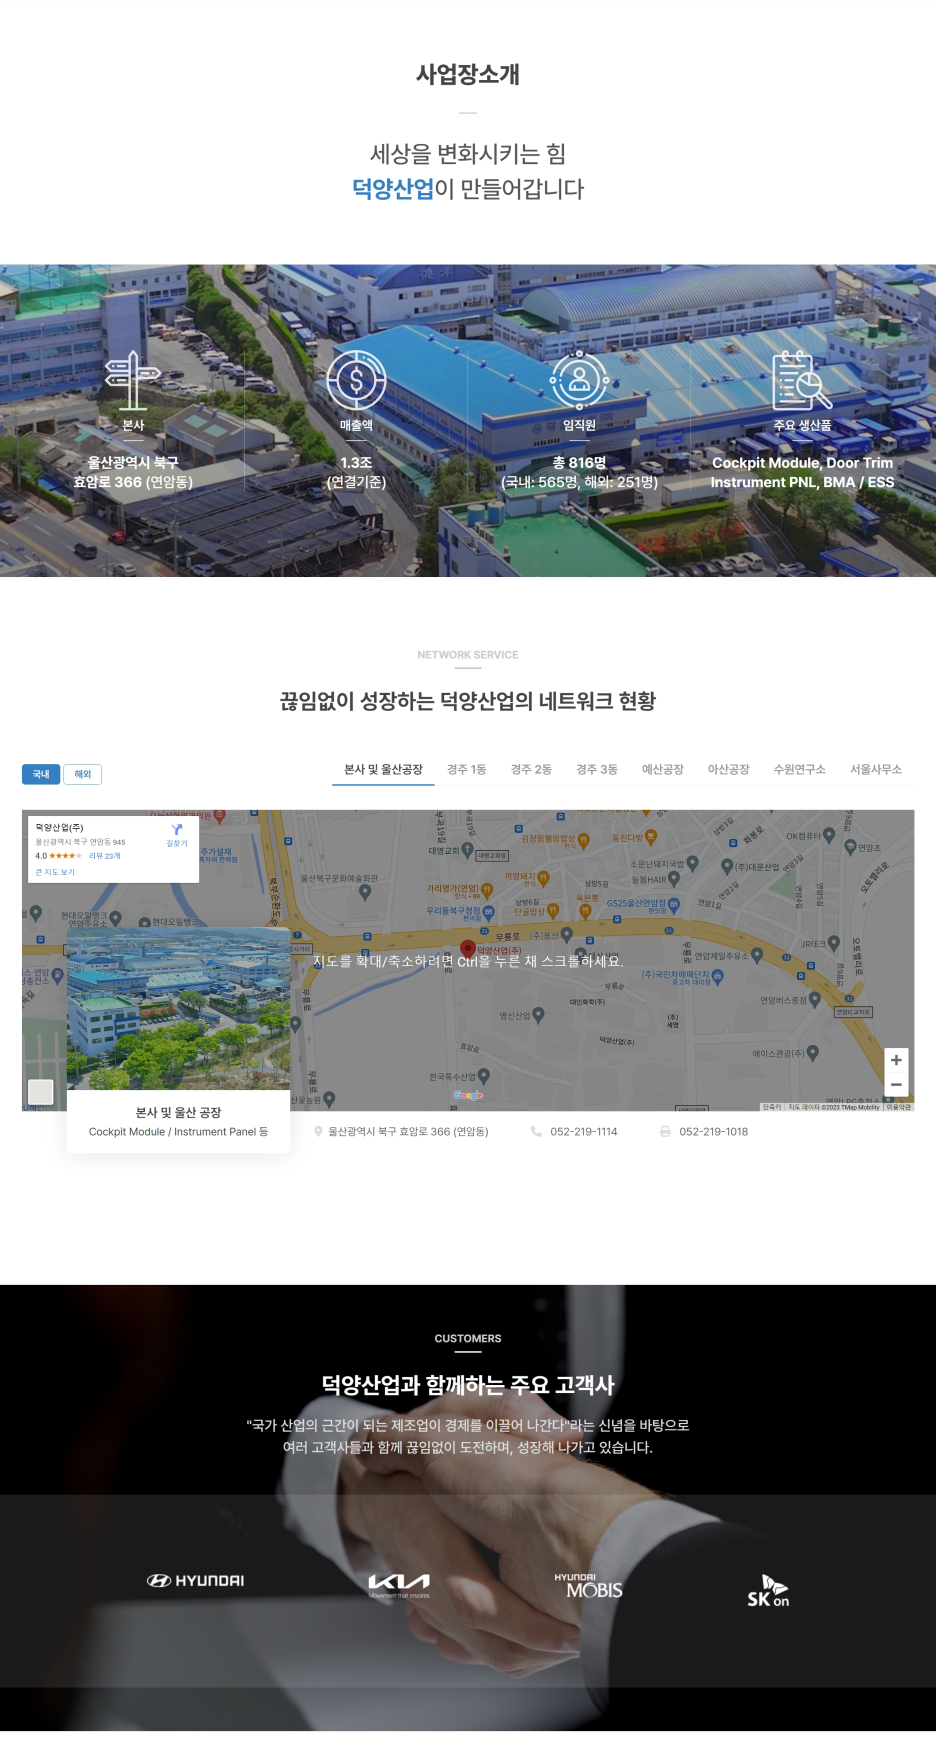This screenshot has height=1753, width=936.
Task: Click the Hyundai customer logo
Action: click(x=196, y=1581)
